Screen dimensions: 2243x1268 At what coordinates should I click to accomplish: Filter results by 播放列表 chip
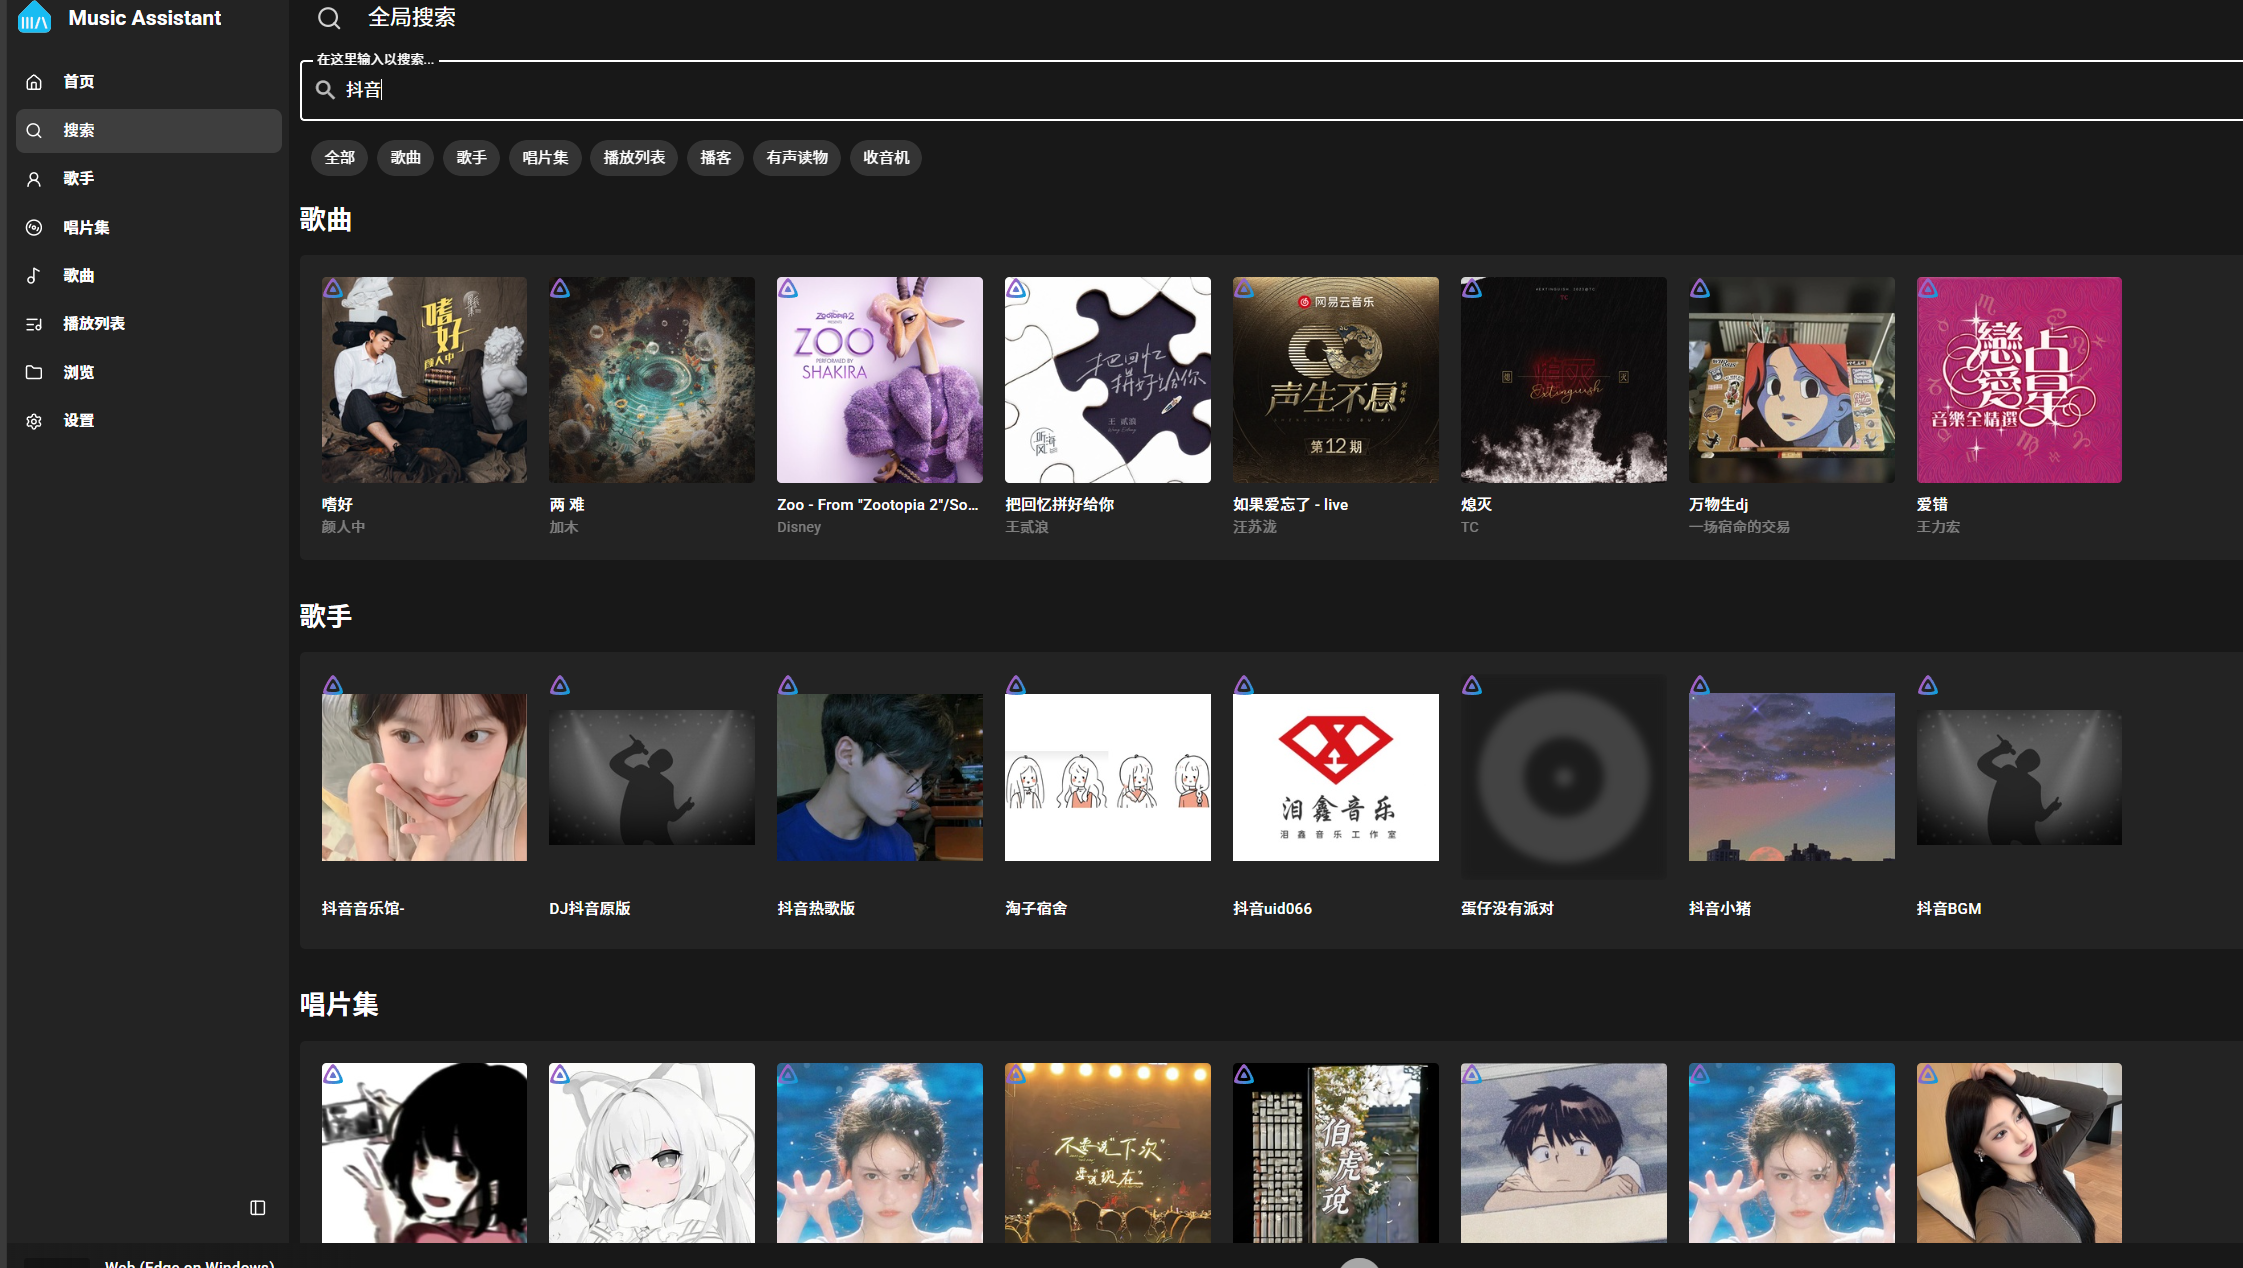point(634,158)
